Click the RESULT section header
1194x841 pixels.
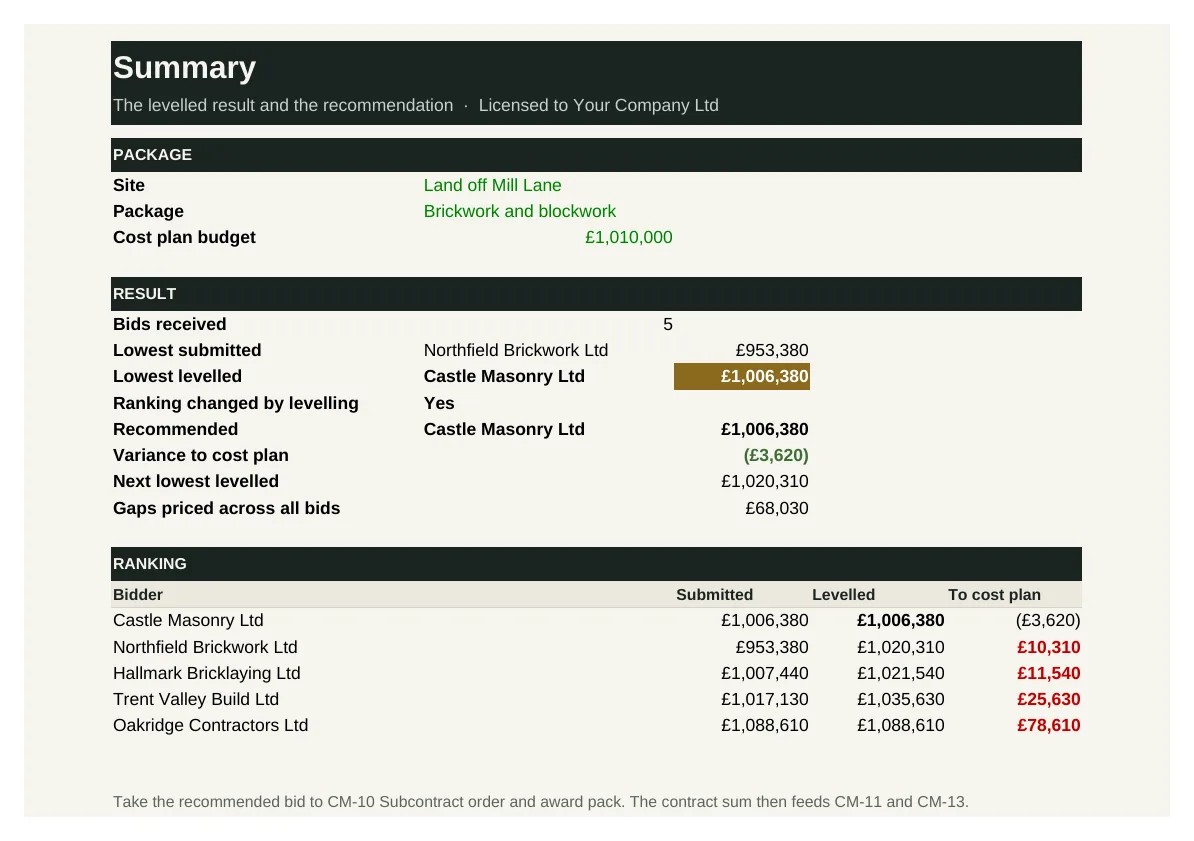(x=596, y=294)
